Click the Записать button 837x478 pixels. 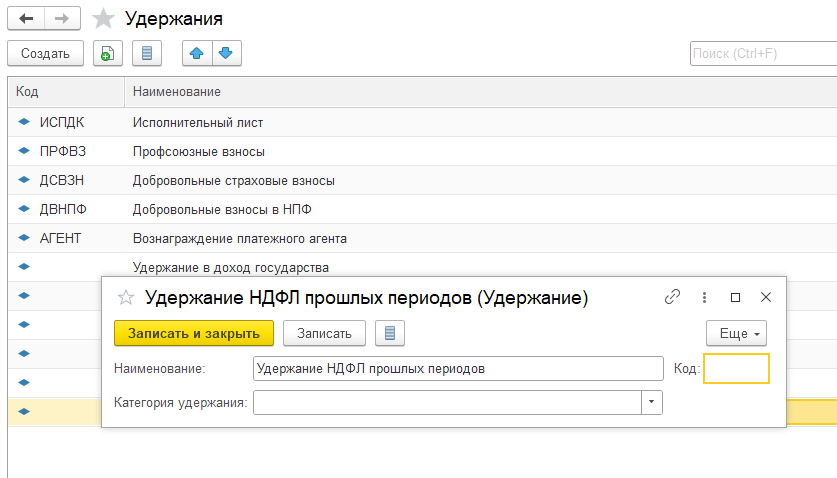click(x=324, y=333)
